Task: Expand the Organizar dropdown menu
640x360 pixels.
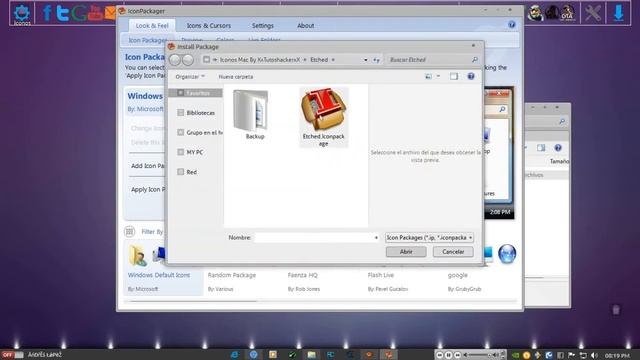Action: tap(190, 76)
